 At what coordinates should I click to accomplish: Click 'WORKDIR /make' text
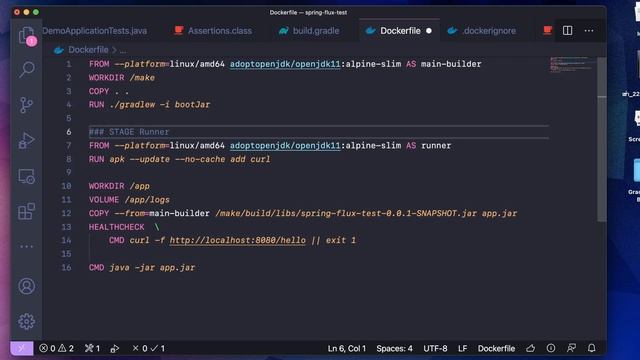tap(122, 78)
